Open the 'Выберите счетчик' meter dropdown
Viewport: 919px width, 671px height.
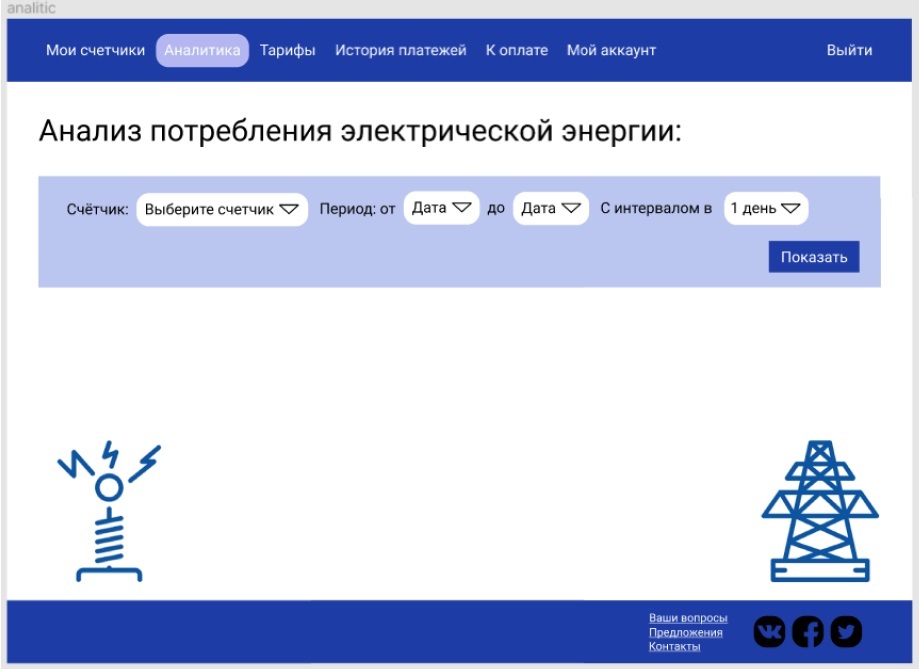(x=221, y=210)
